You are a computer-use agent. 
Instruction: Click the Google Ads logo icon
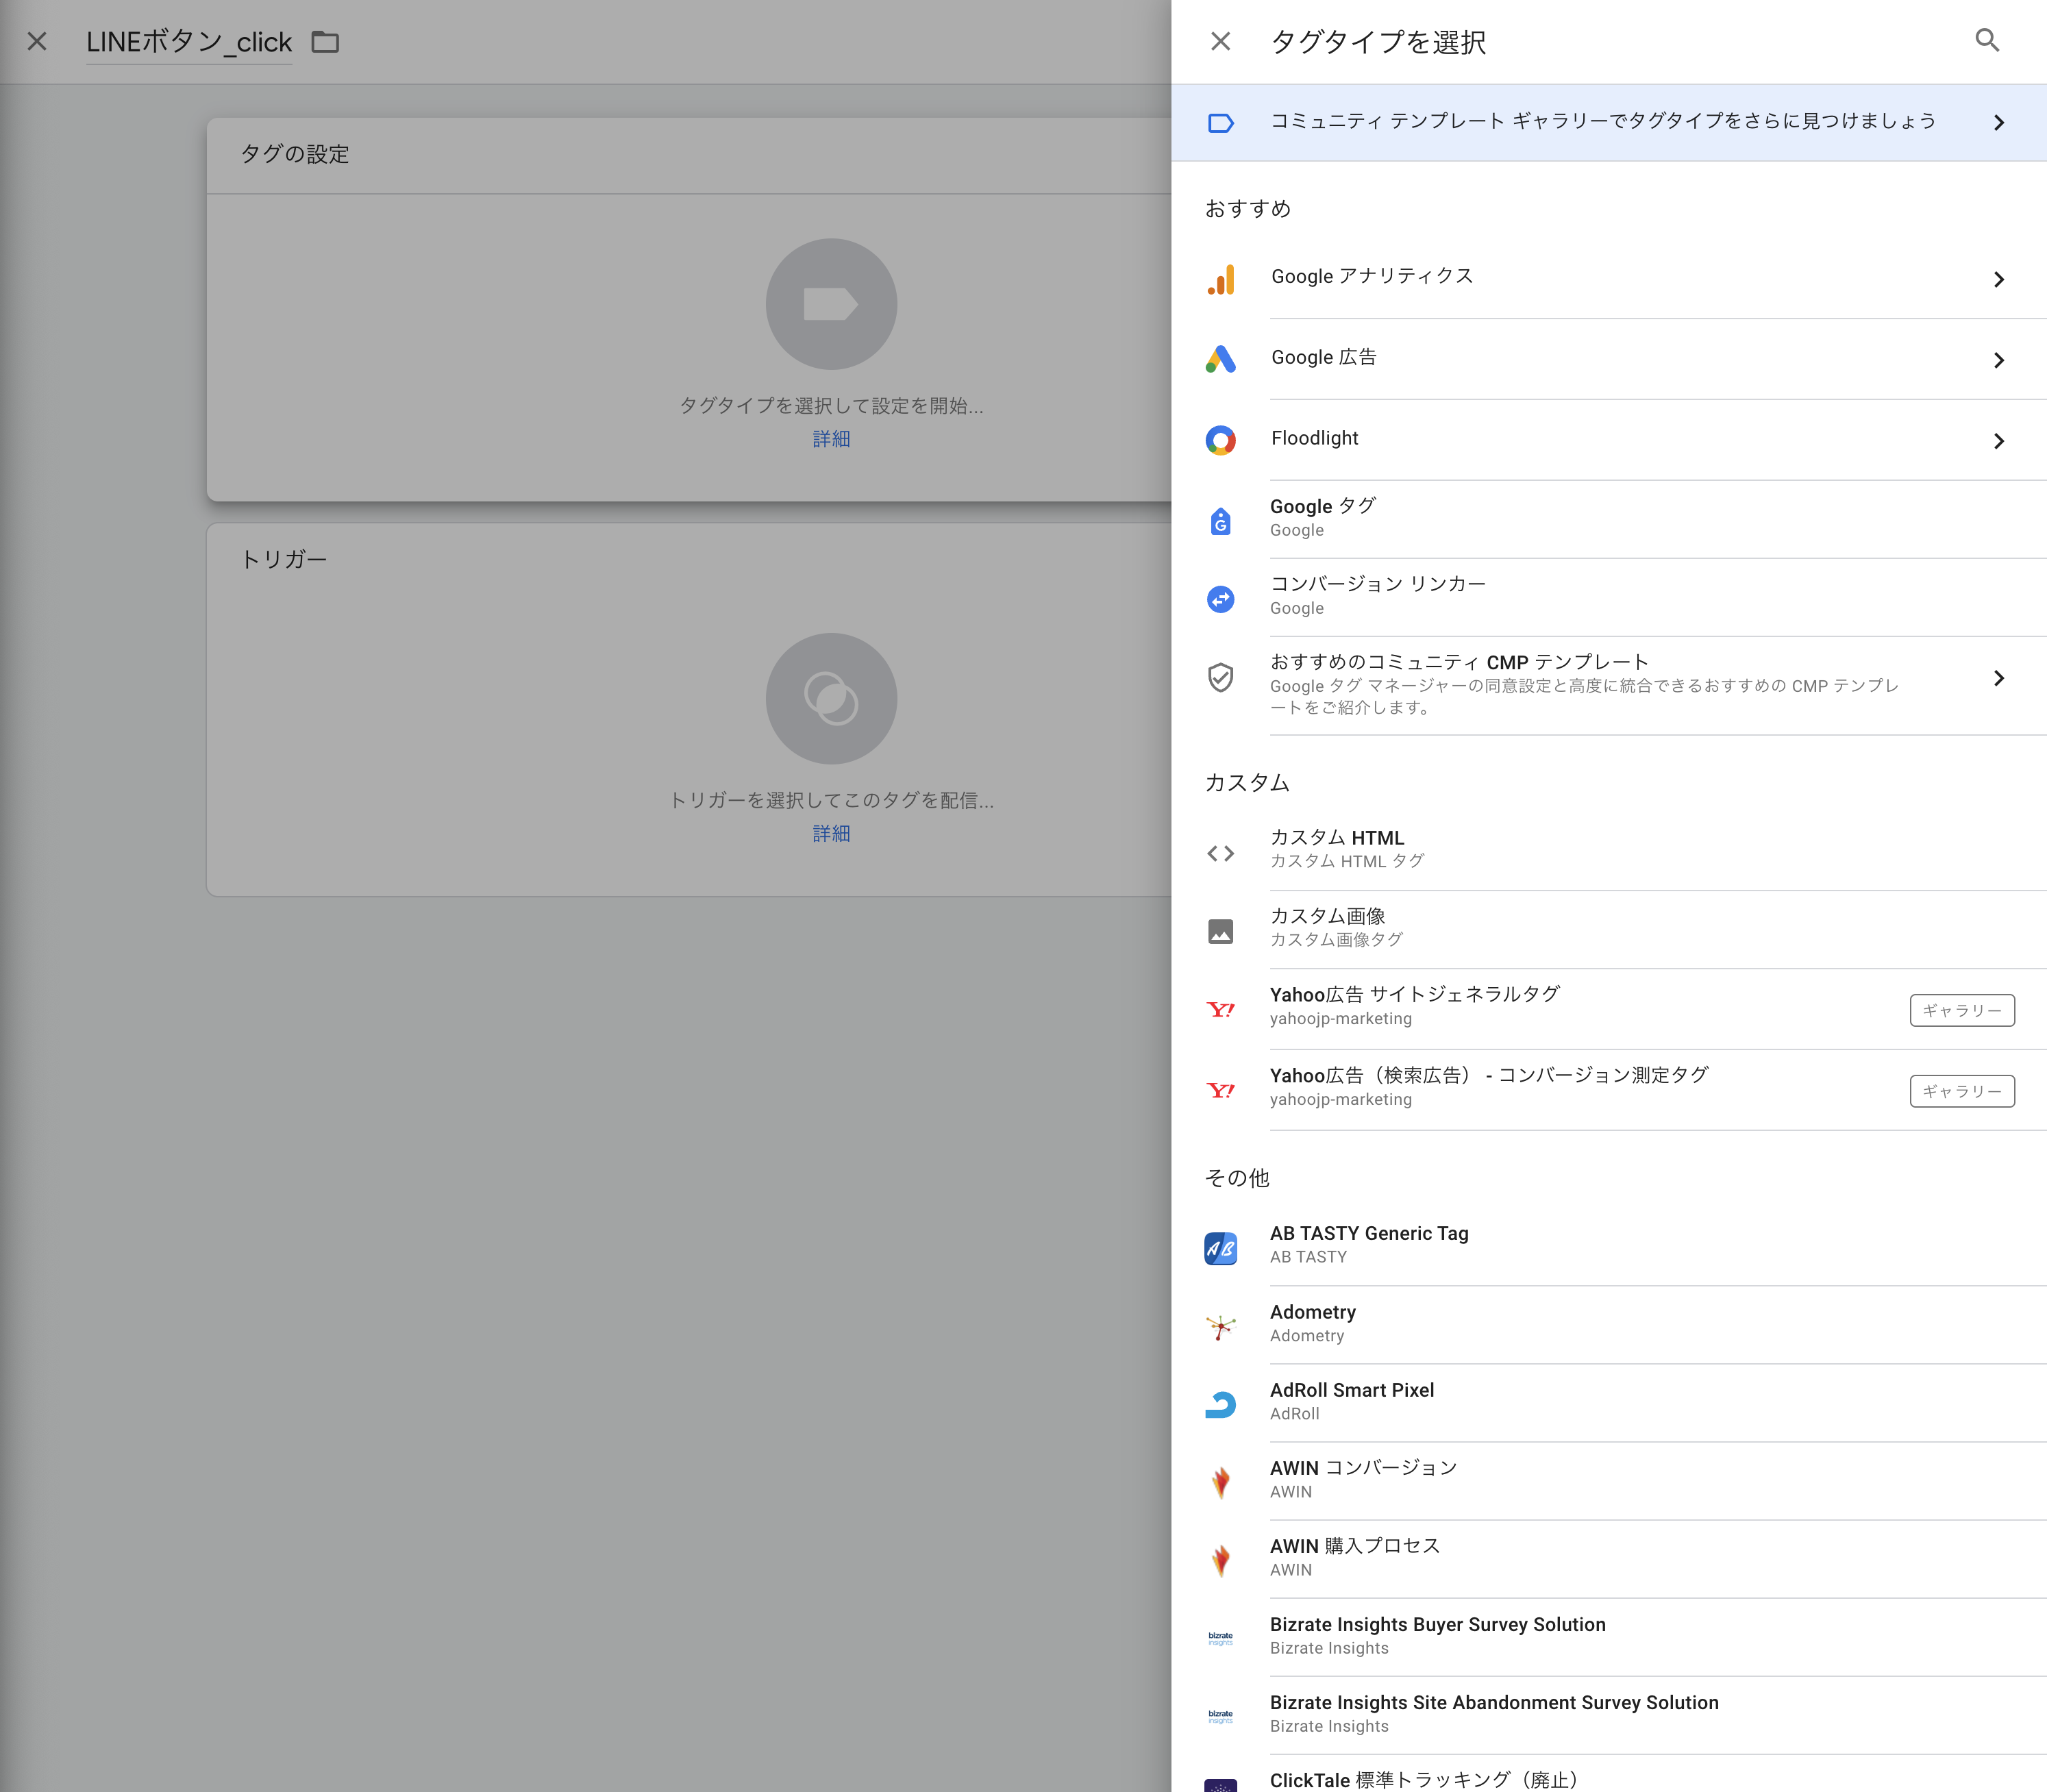tap(1220, 360)
